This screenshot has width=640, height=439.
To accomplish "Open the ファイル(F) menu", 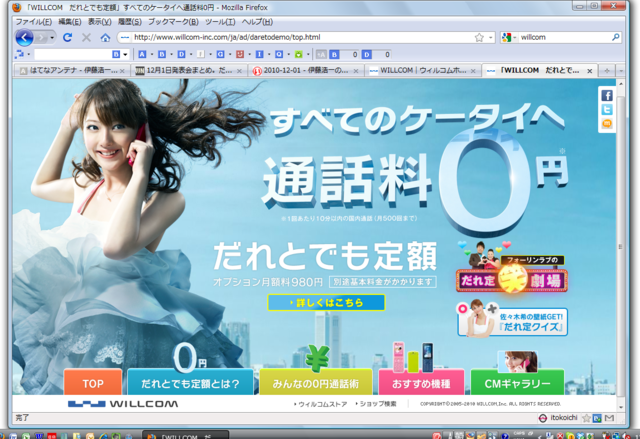I will tap(33, 22).
